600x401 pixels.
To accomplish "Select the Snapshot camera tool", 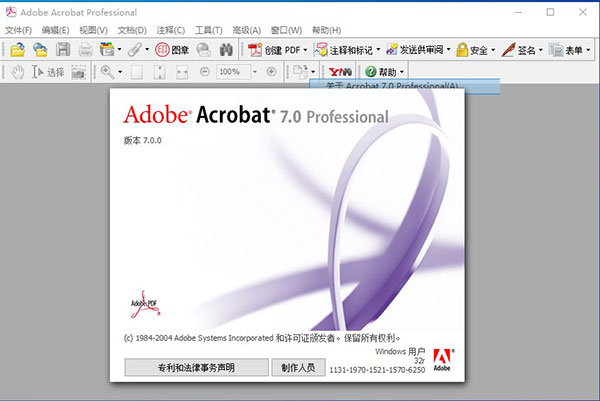I will pos(77,72).
